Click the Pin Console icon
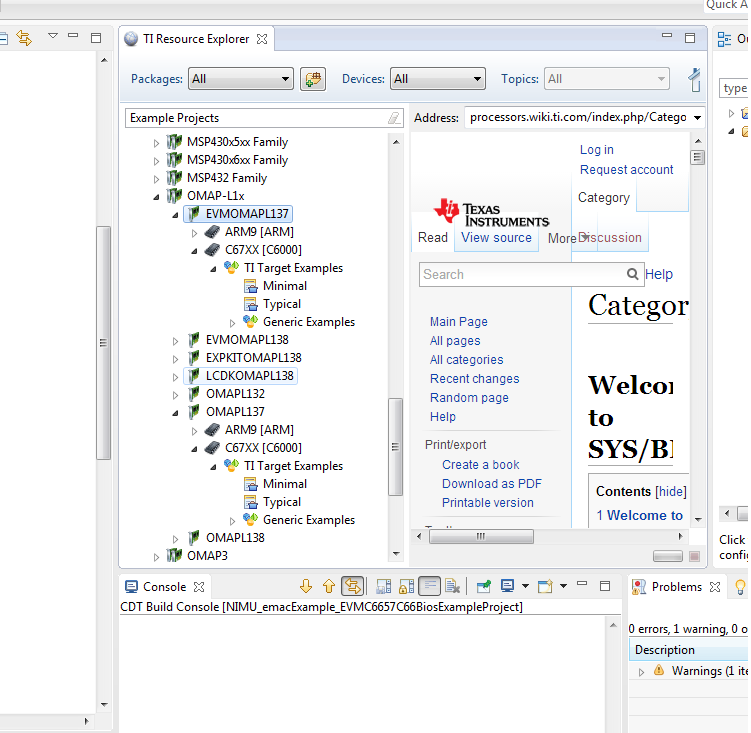This screenshot has width=751, height=733. (484, 586)
